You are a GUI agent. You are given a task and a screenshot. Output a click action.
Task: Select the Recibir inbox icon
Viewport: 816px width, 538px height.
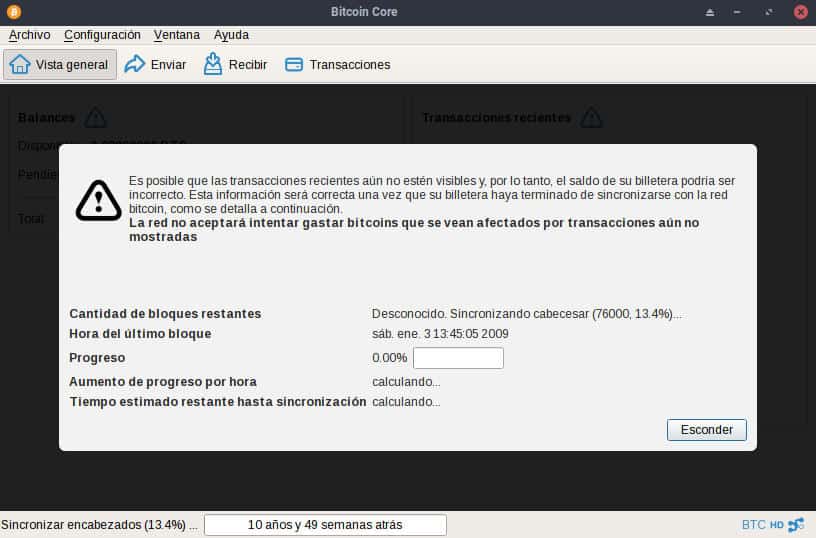coord(213,64)
